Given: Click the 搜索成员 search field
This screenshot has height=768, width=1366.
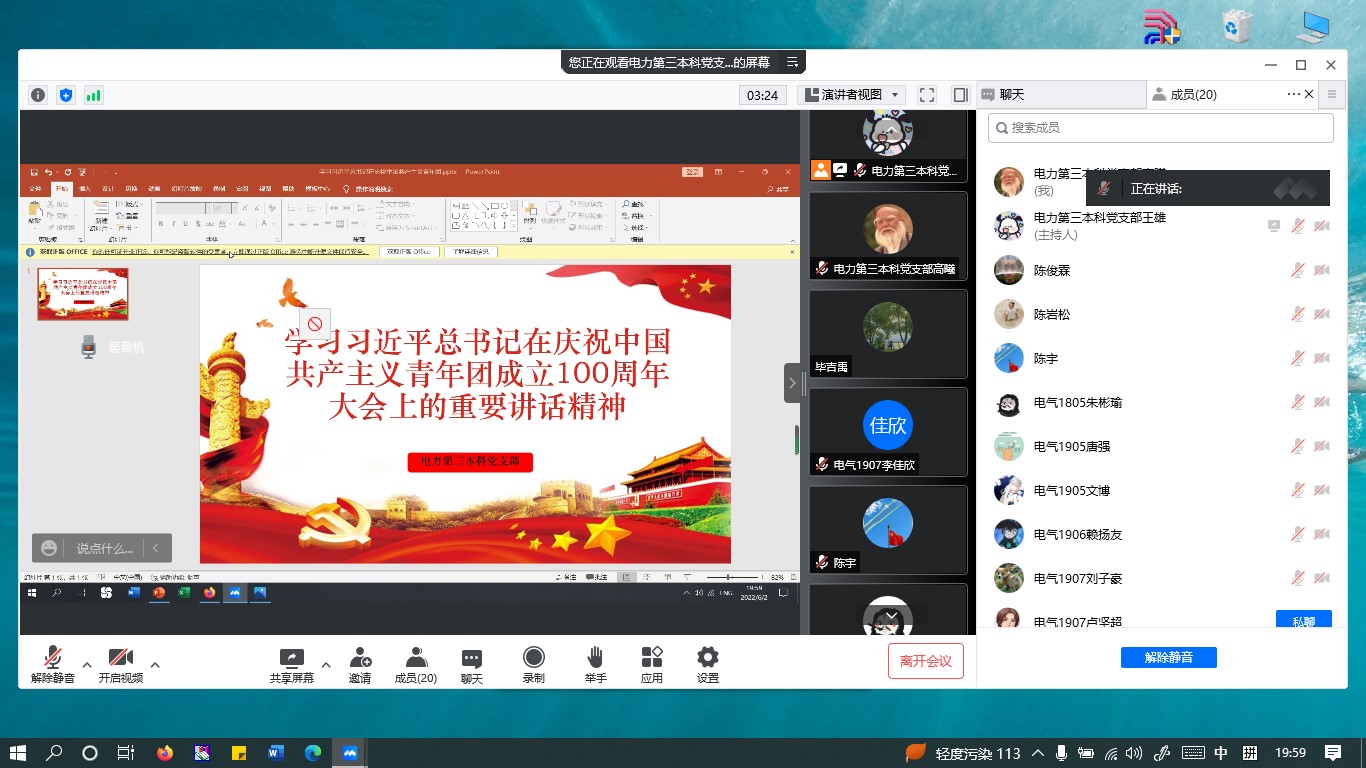Looking at the screenshot, I should [1160, 128].
